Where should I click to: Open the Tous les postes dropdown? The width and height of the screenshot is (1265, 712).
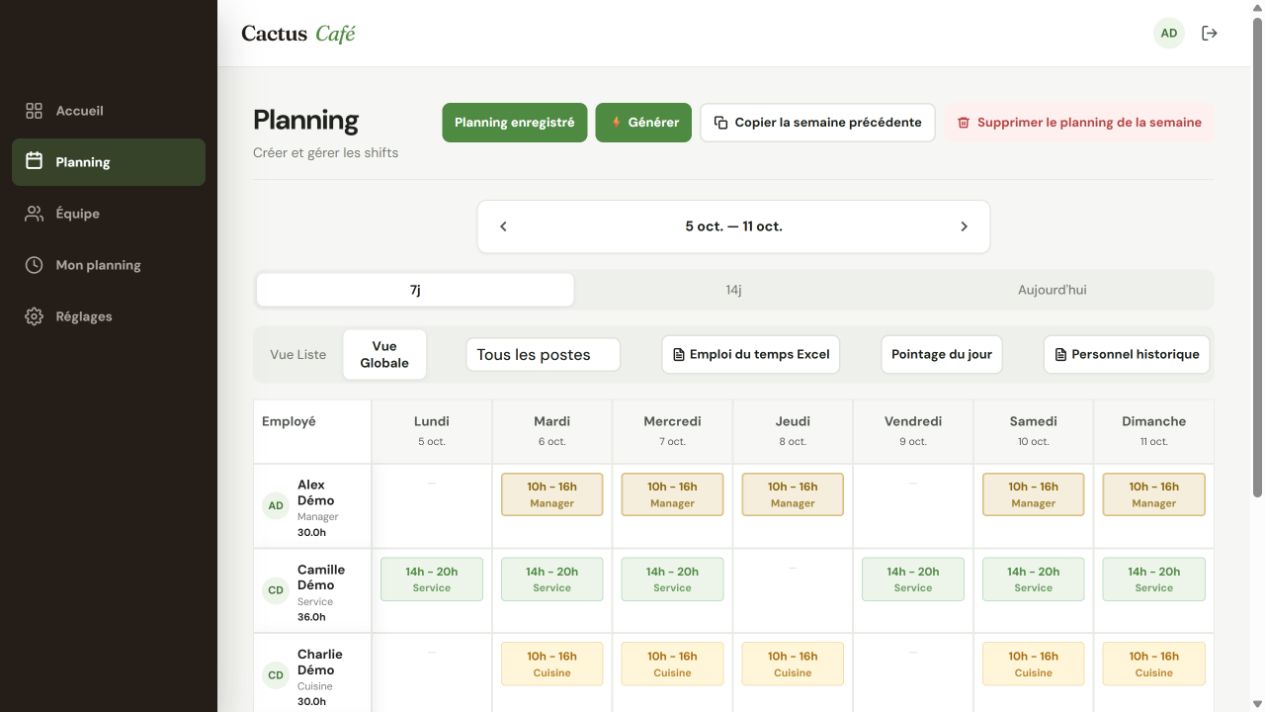click(543, 355)
